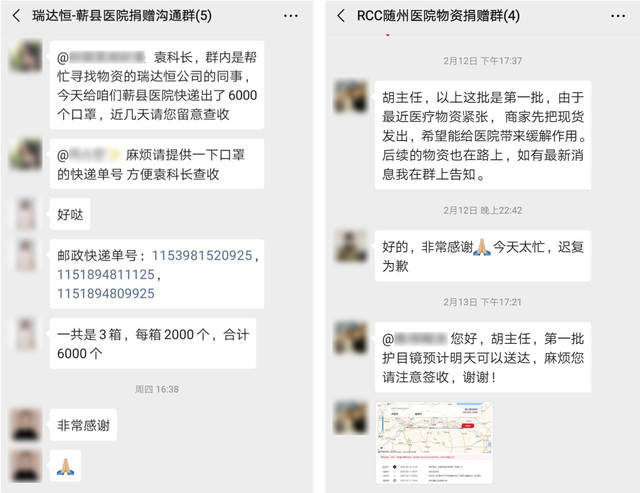The image size is (640, 493).
Task: Tap avatar beside 非常感谢 message
Action: click(x=26, y=424)
